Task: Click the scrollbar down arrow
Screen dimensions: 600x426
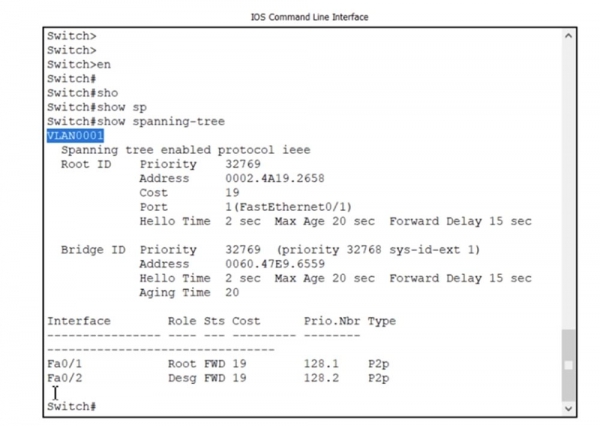Action: [x=569, y=408]
